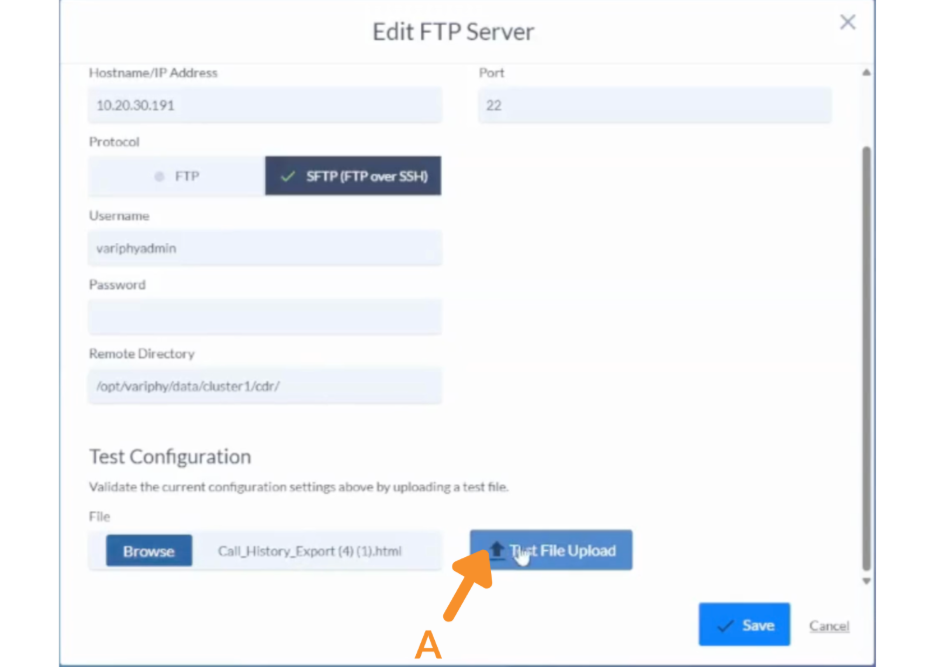Click into the Port field showing 22

pos(654,105)
